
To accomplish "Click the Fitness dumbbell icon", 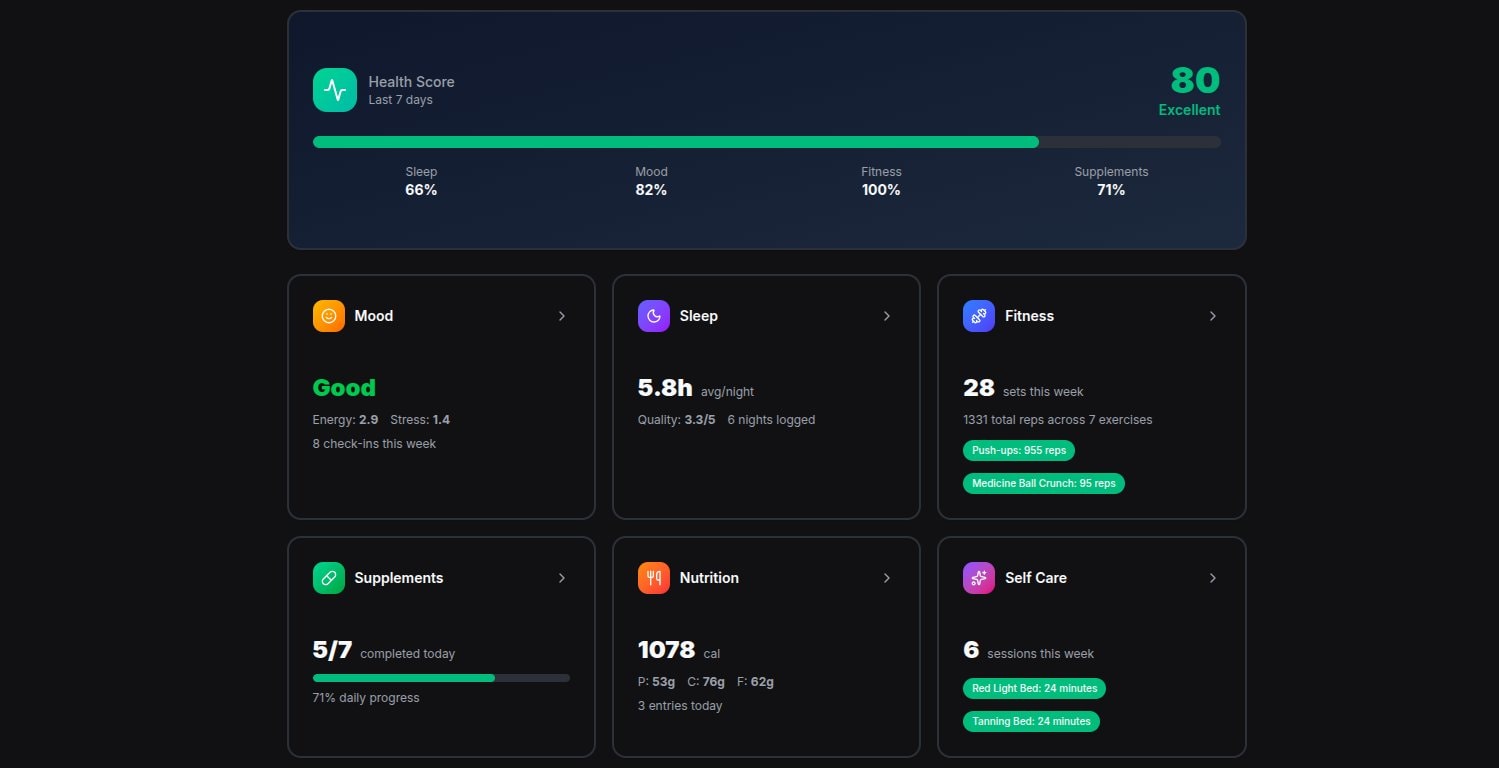I will (x=978, y=315).
